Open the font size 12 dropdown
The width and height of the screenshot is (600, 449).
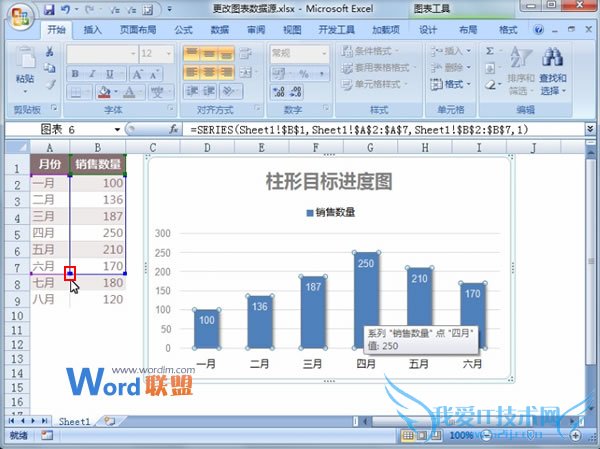tap(169, 54)
